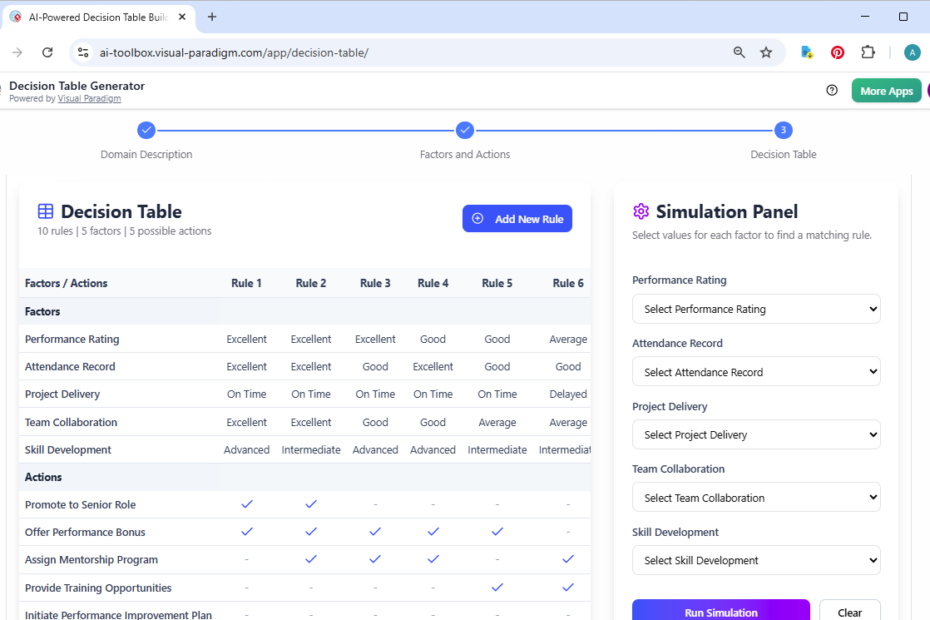930x620 pixels.
Task: Open the Select Attendance Record dropdown
Action: pyautogui.click(x=756, y=371)
